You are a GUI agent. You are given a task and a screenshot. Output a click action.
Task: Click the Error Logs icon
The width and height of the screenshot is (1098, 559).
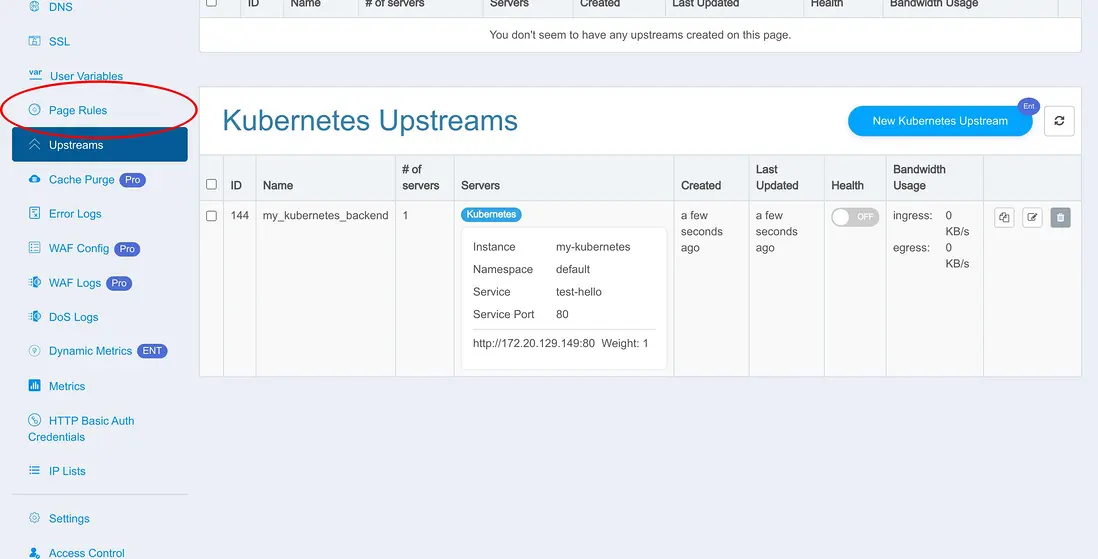click(34, 213)
